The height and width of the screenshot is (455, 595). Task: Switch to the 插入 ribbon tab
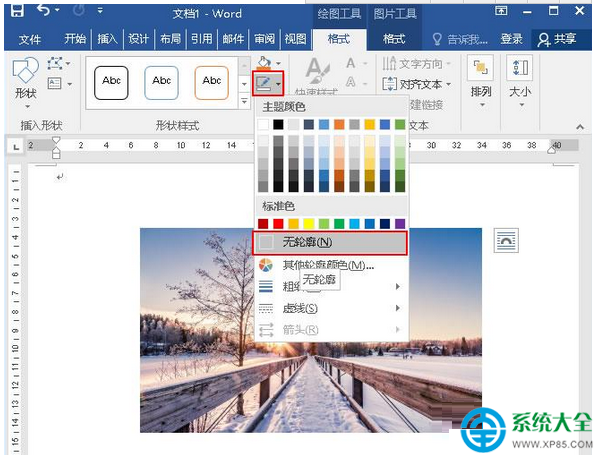click(x=107, y=39)
